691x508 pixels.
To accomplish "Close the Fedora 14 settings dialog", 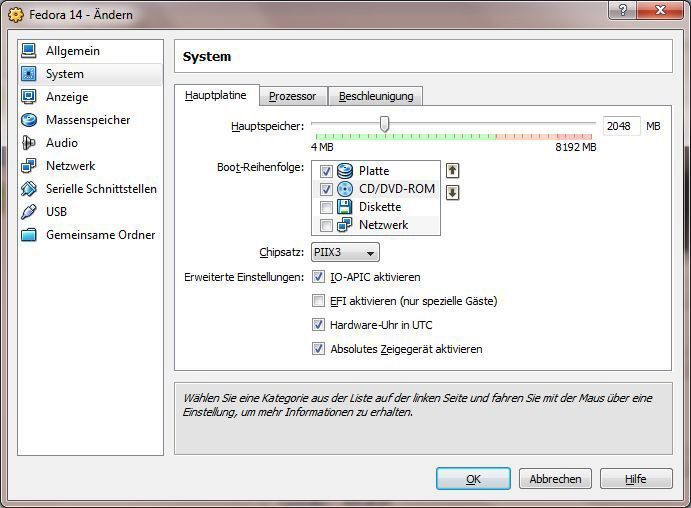I will pyautogui.click(x=661, y=10).
